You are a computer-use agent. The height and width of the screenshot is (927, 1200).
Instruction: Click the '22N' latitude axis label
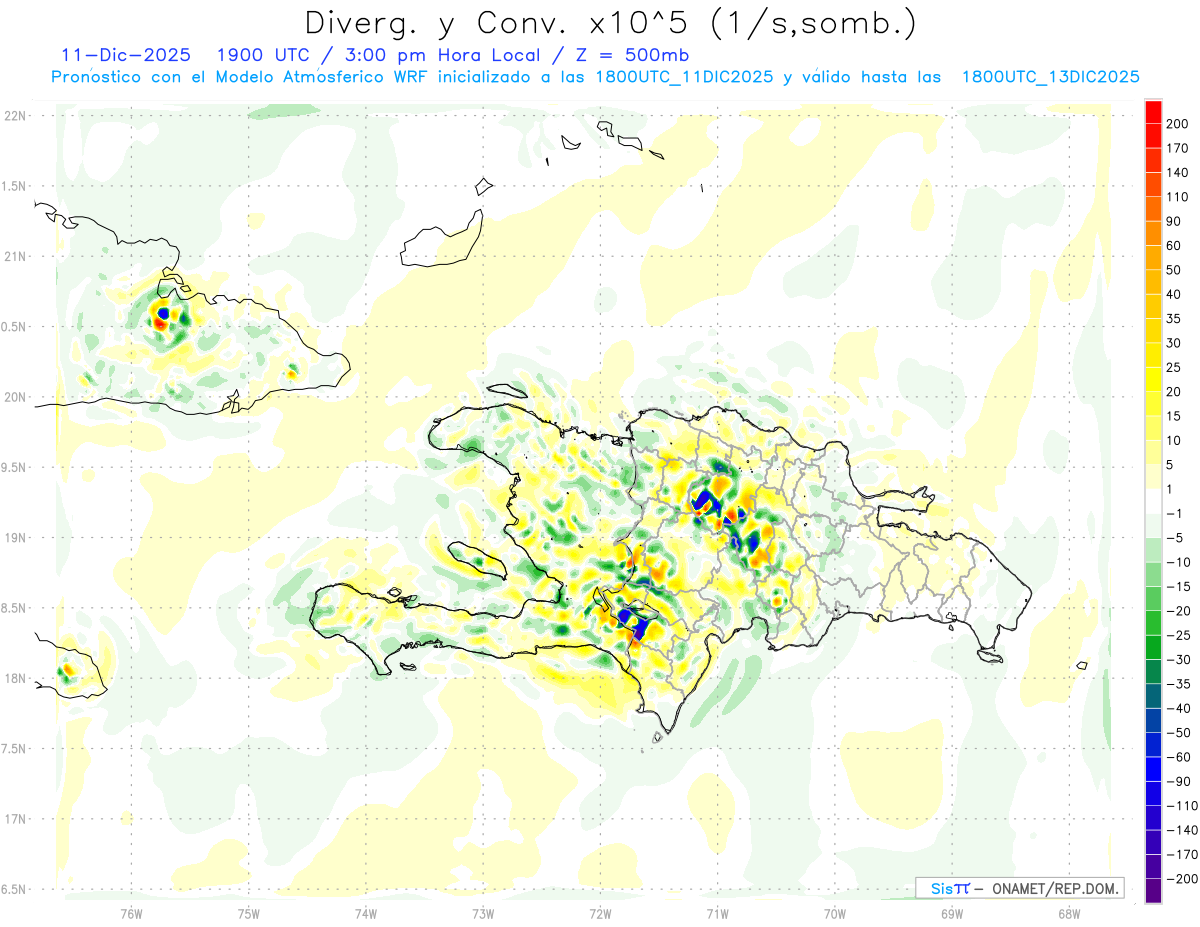[x=15, y=116]
